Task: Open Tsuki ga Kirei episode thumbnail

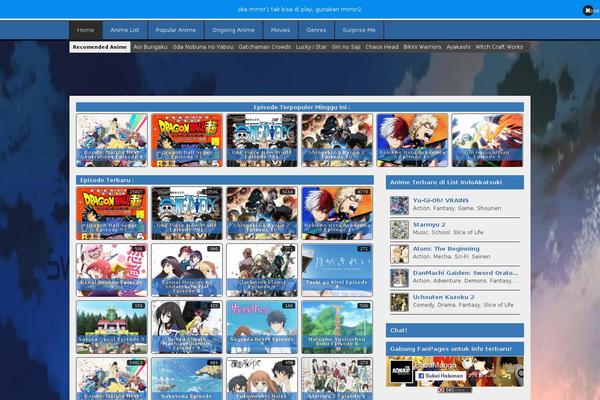Action: (337, 270)
